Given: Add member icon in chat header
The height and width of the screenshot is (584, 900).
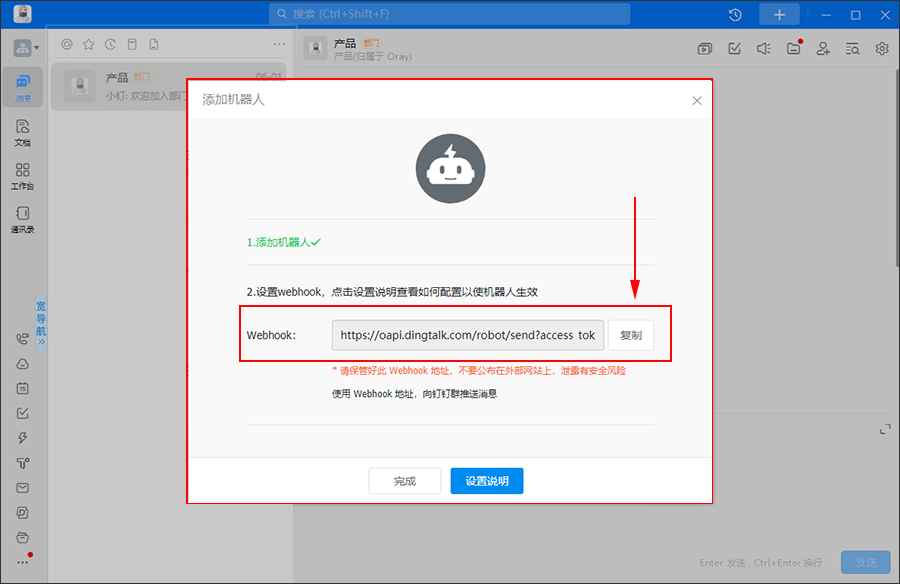Looking at the screenshot, I should [x=823, y=49].
